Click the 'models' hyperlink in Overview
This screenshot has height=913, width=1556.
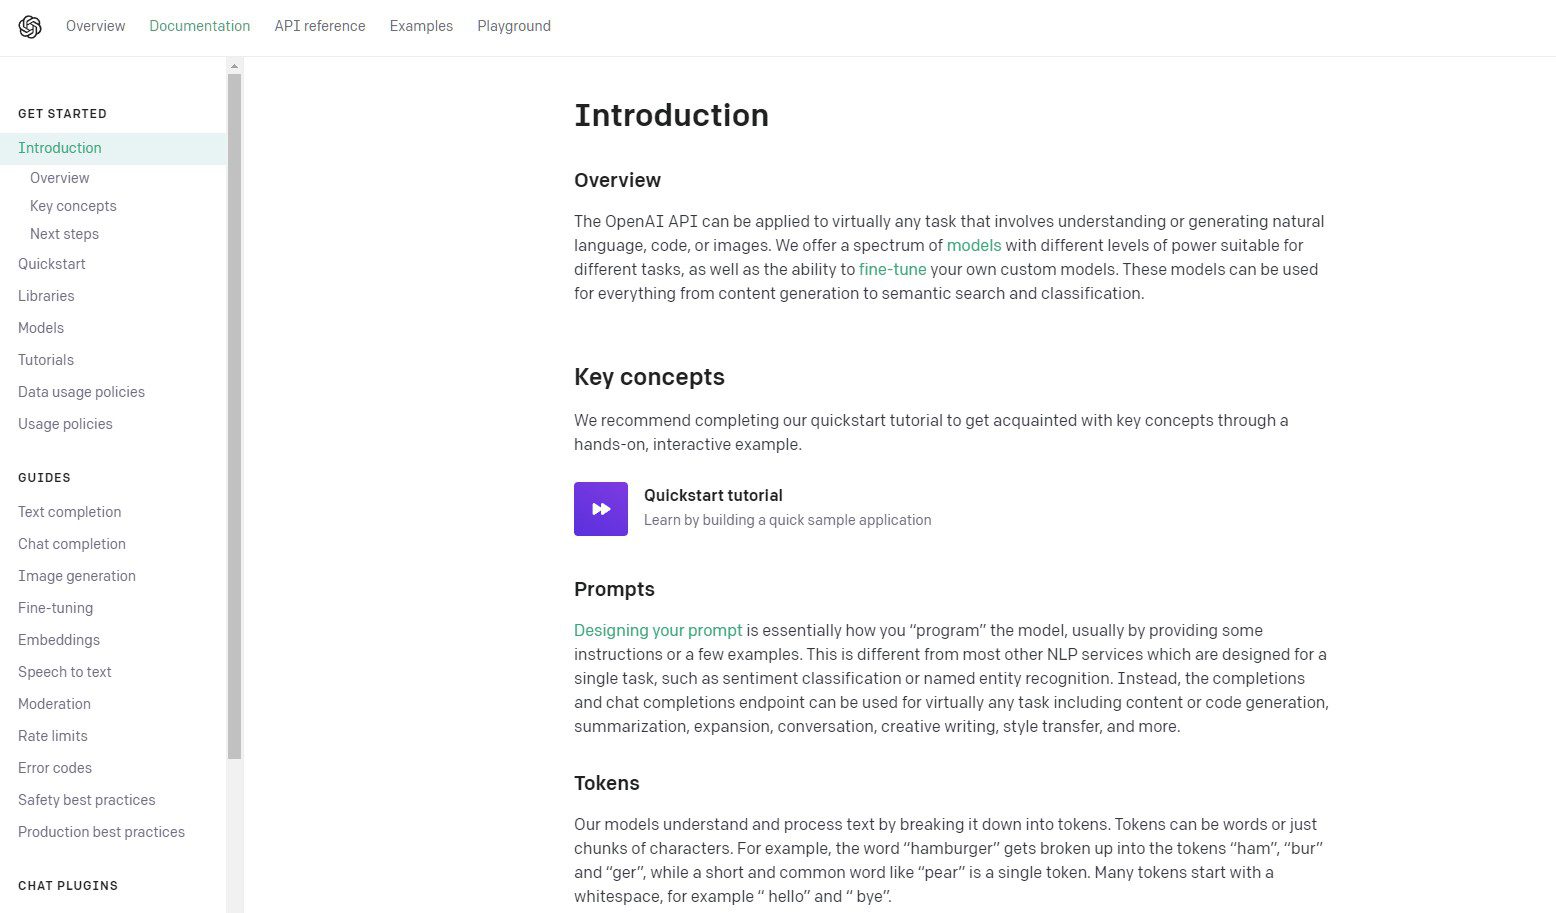[x=973, y=245]
